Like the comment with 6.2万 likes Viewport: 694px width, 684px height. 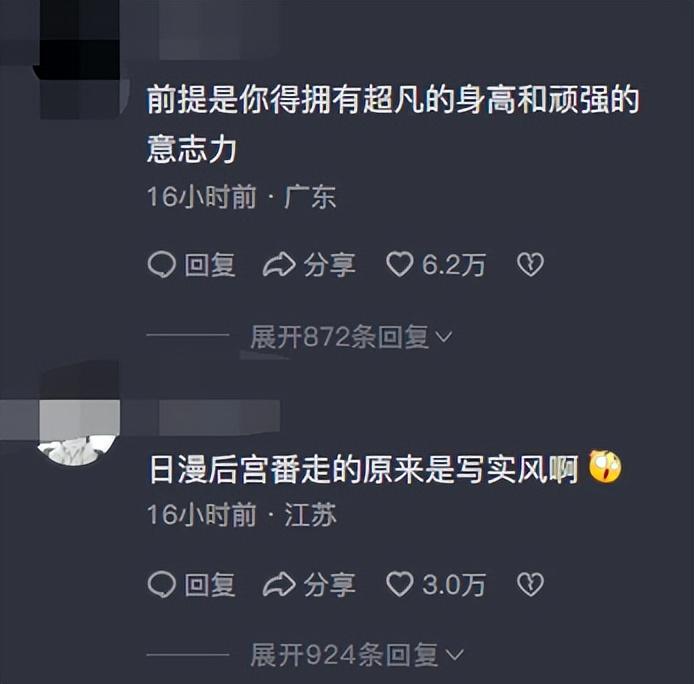coord(400,264)
